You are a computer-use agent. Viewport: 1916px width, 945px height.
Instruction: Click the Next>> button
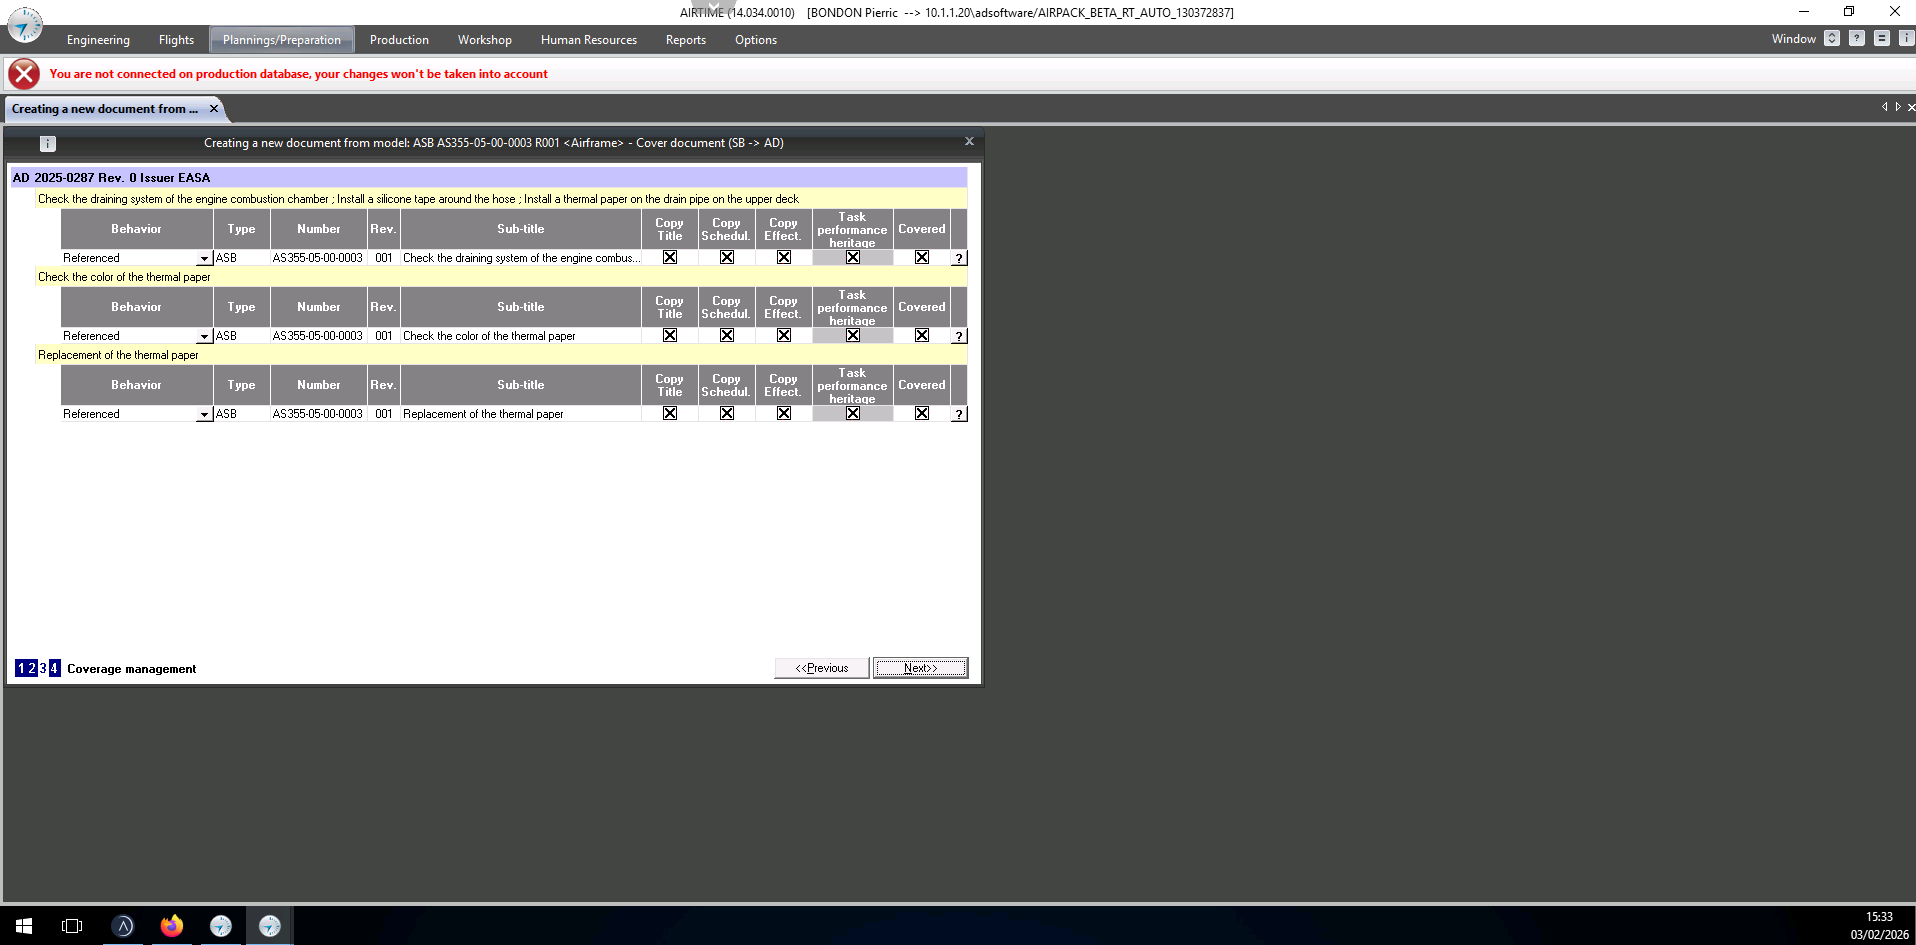click(x=920, y=668)
